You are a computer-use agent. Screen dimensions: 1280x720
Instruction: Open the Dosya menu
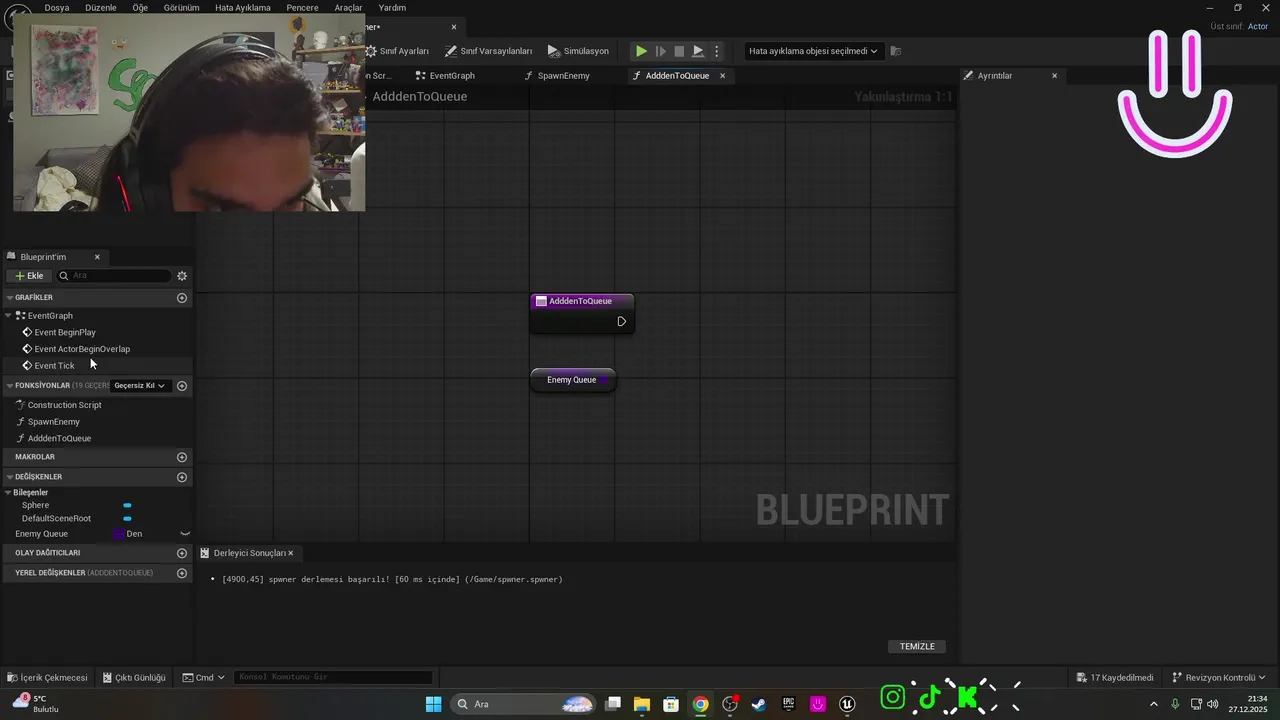[57, 8]
